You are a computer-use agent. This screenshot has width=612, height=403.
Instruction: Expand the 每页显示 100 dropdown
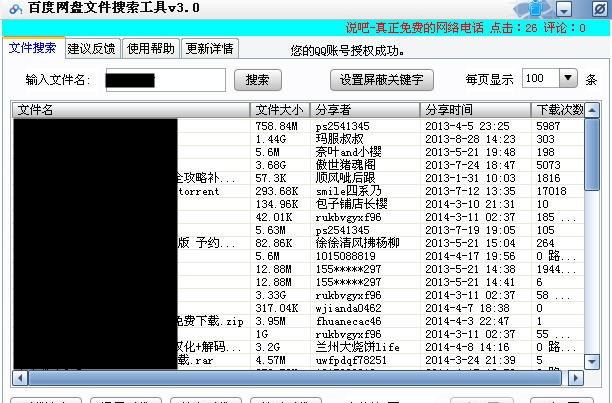coord(568,78)
